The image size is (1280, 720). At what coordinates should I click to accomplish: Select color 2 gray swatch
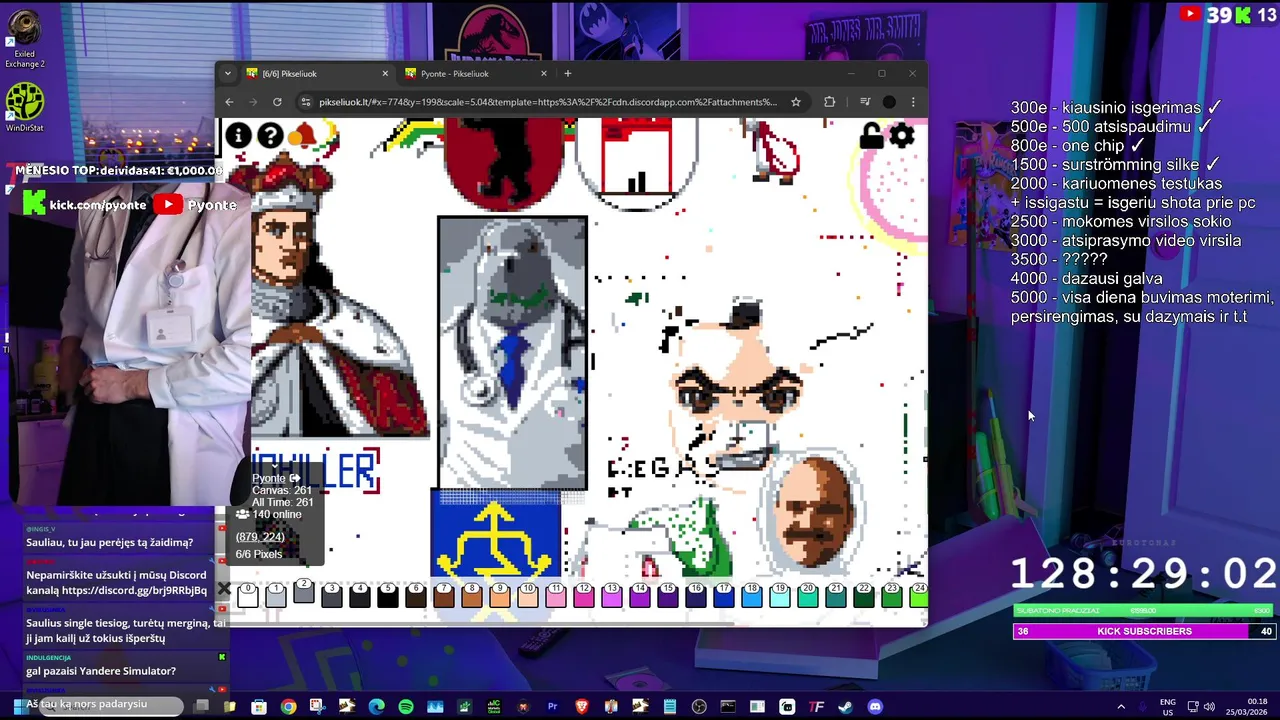(303, 593)
